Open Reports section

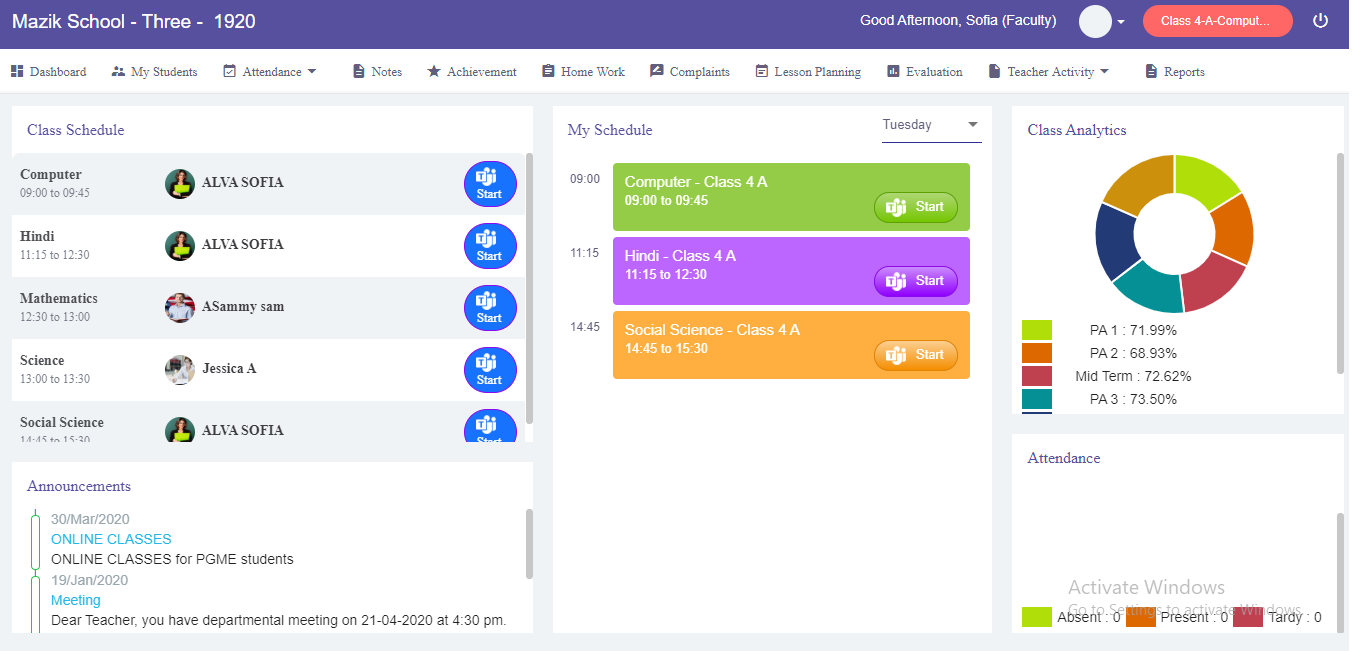[1175, 71]
